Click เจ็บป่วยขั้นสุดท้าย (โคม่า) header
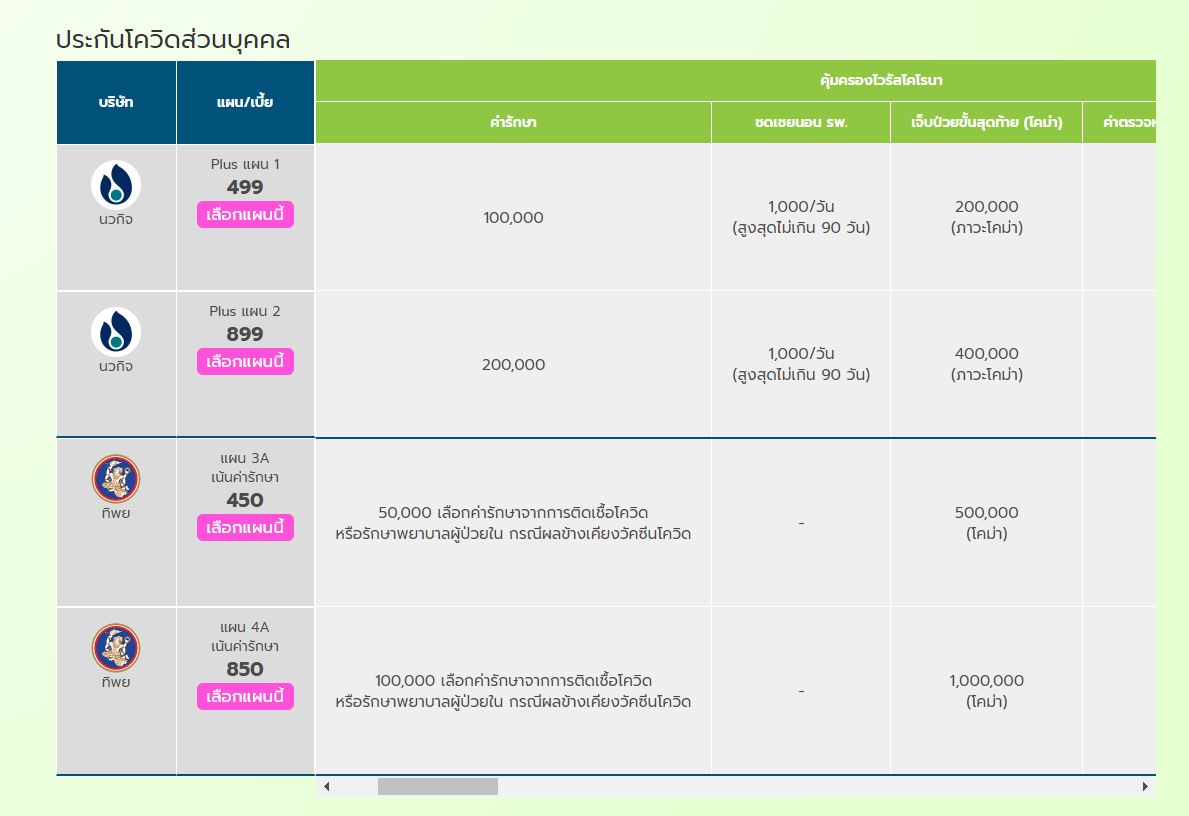 [987, 122]
